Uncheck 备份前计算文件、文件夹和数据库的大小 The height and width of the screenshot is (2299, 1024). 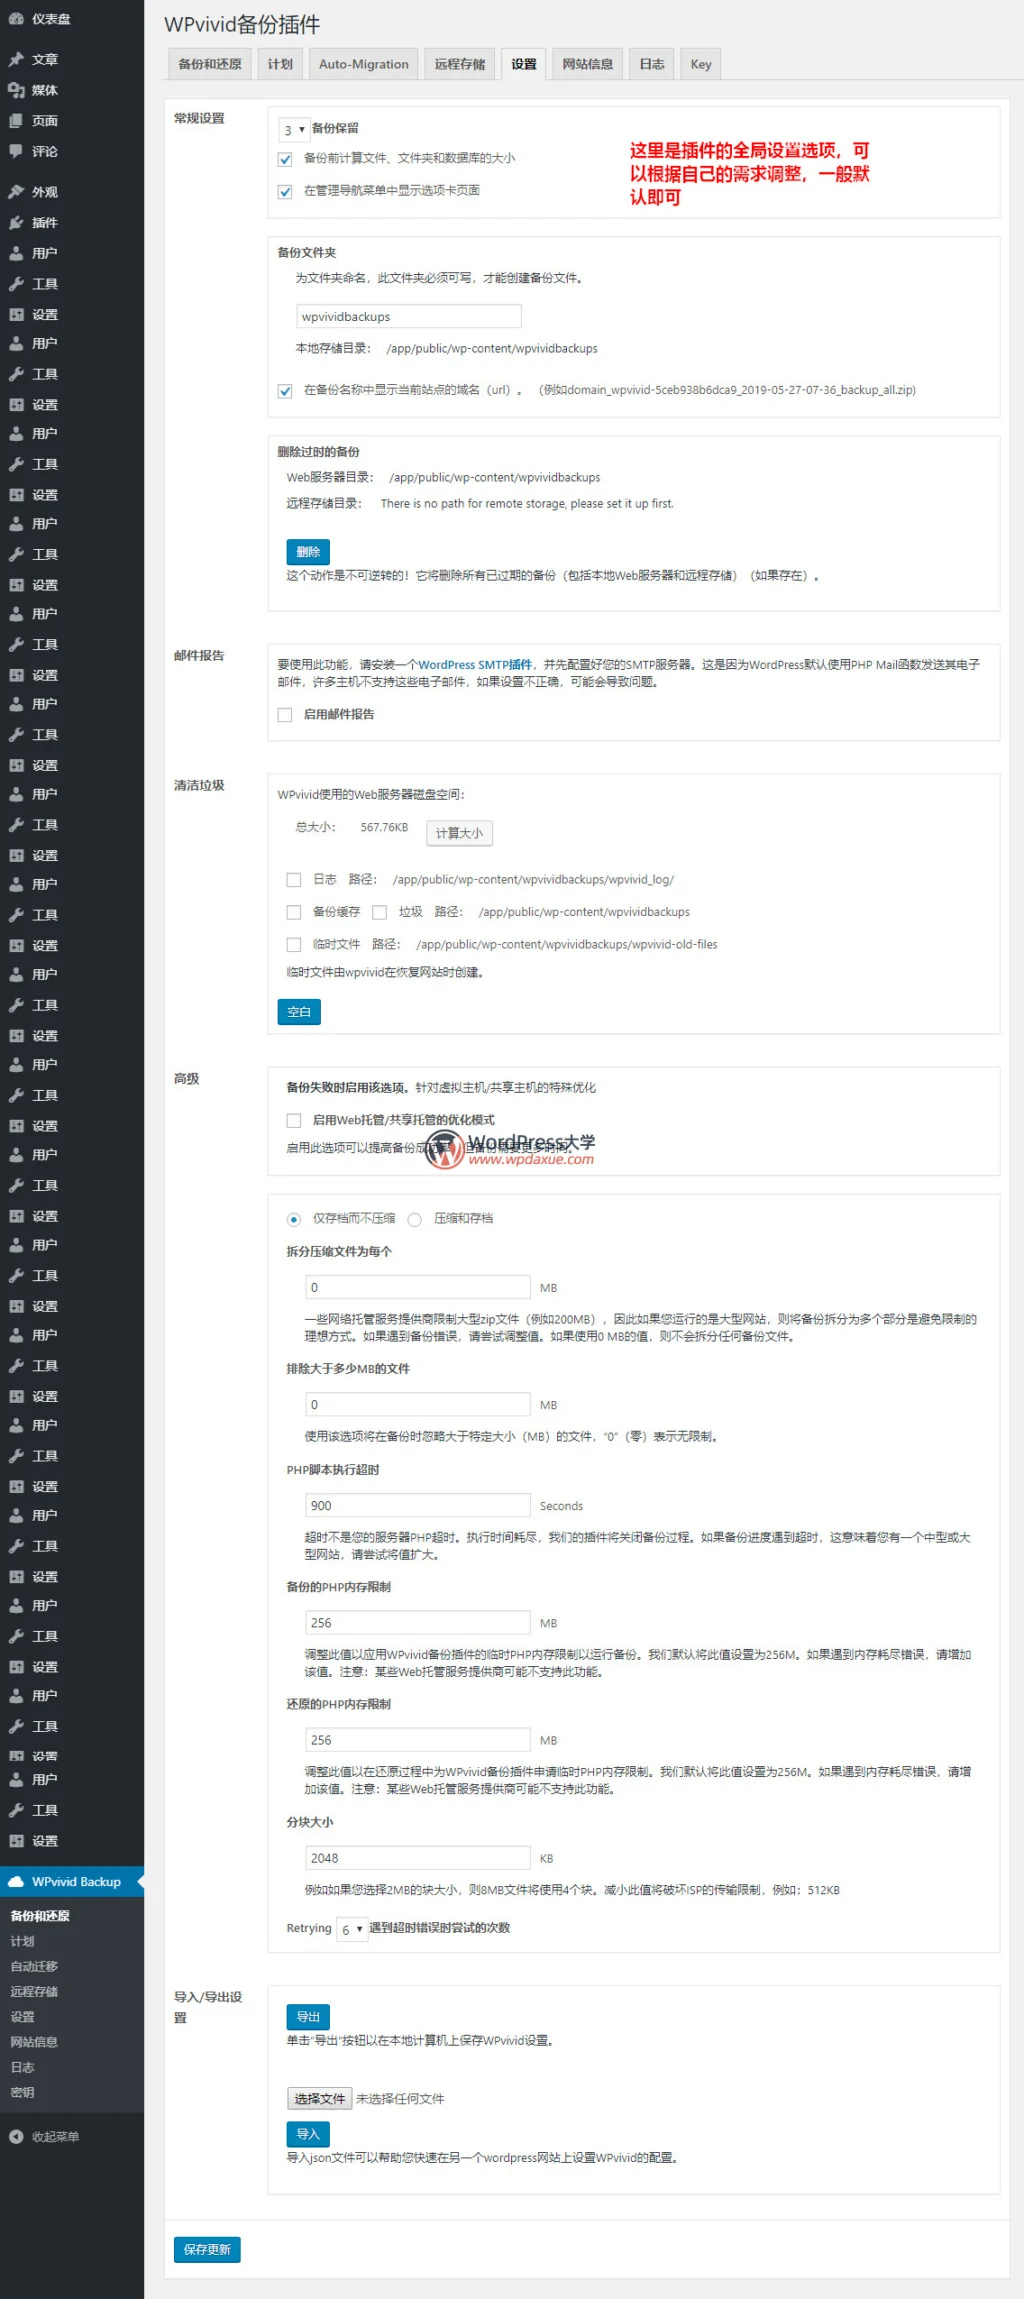[285, 159]
